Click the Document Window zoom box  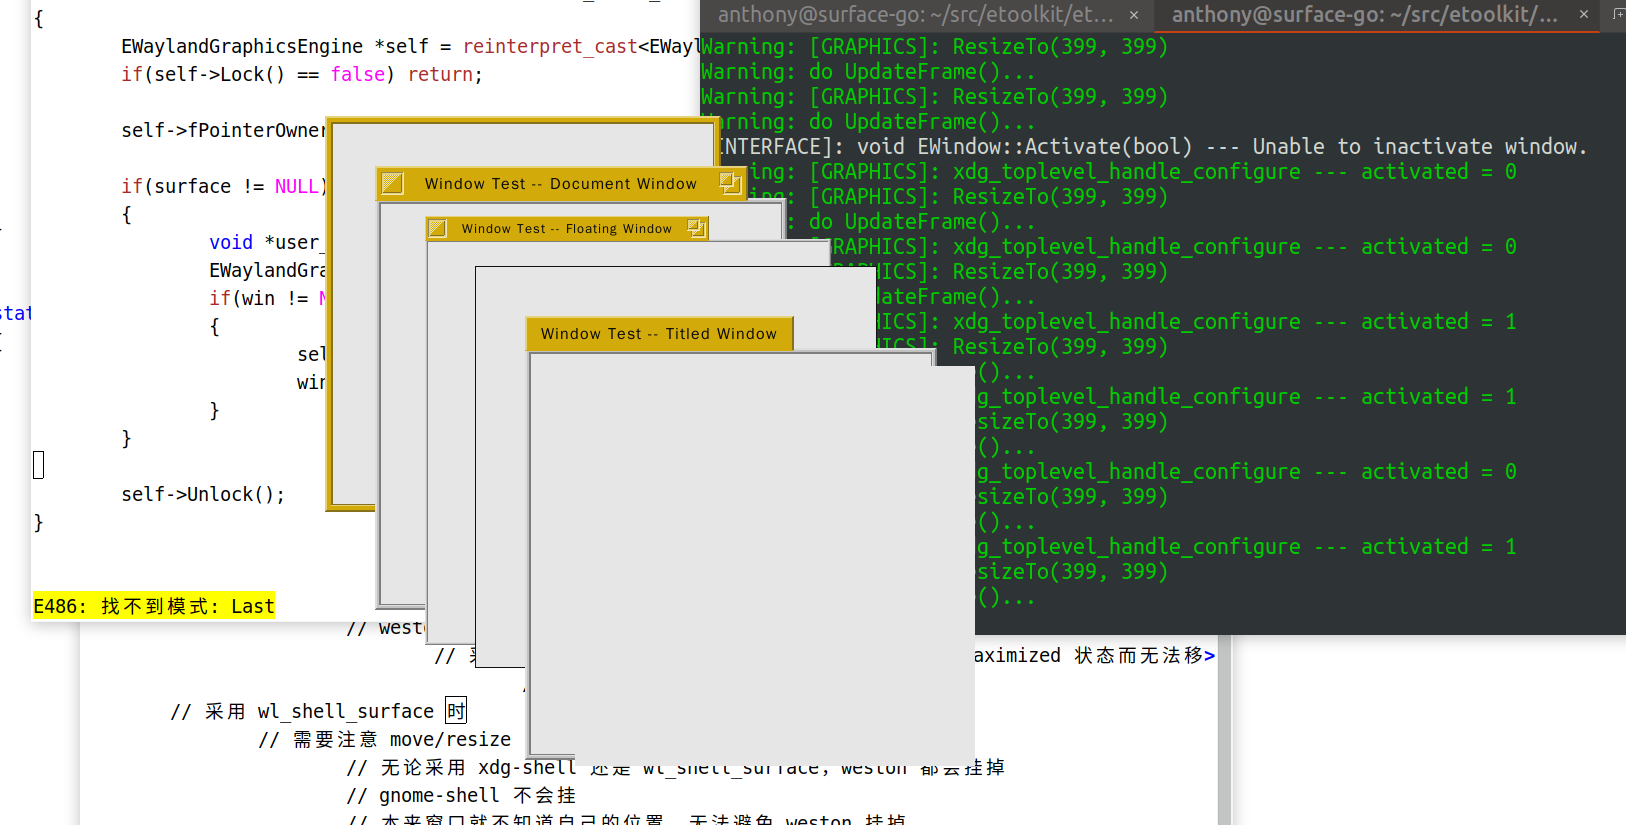pos(730,183)
